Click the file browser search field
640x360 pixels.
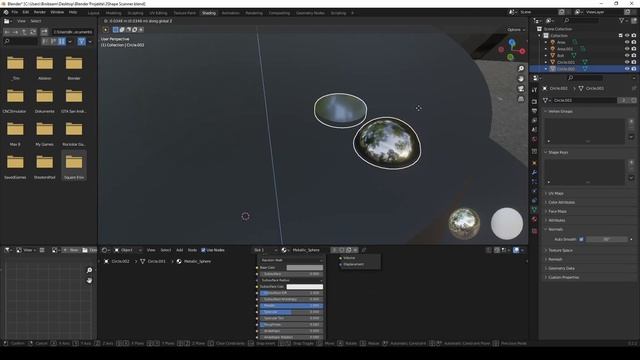click(20, 41)
